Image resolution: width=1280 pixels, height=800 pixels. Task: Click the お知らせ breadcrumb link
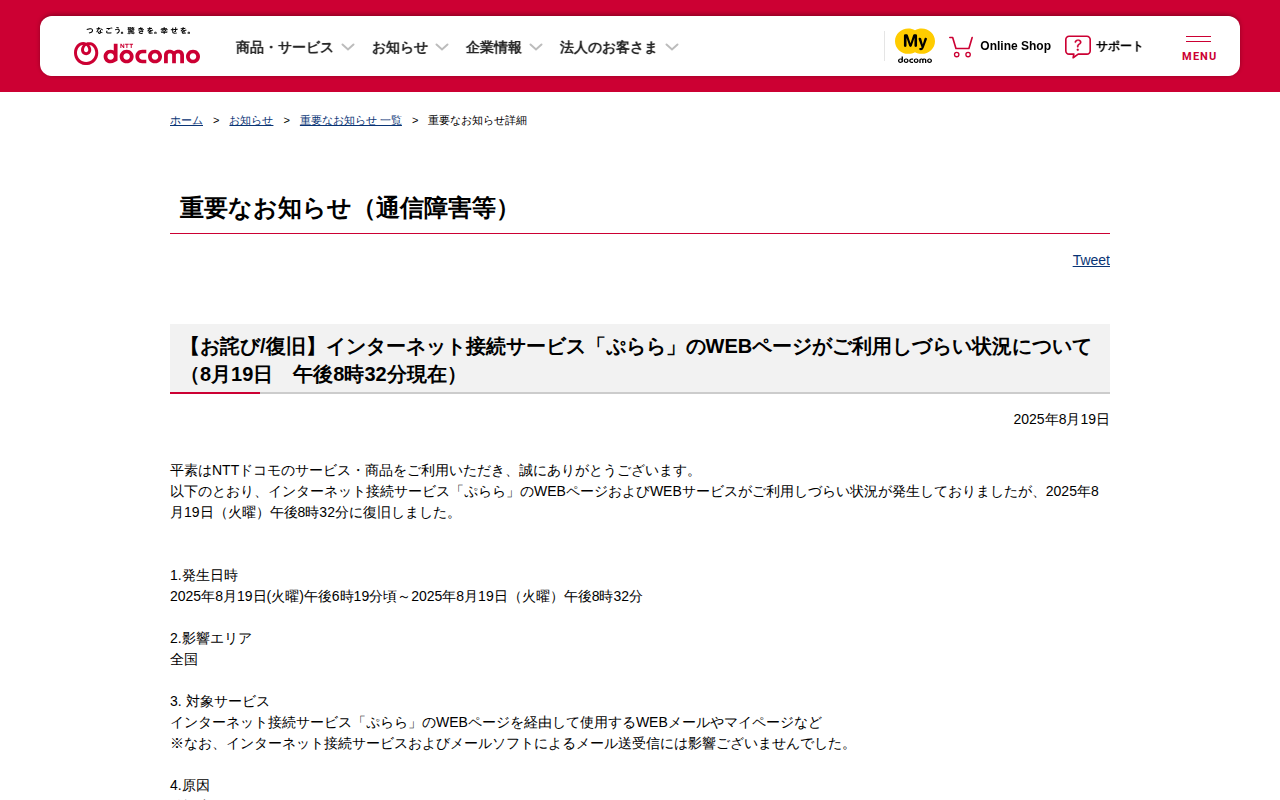click(x=251, y=120)
